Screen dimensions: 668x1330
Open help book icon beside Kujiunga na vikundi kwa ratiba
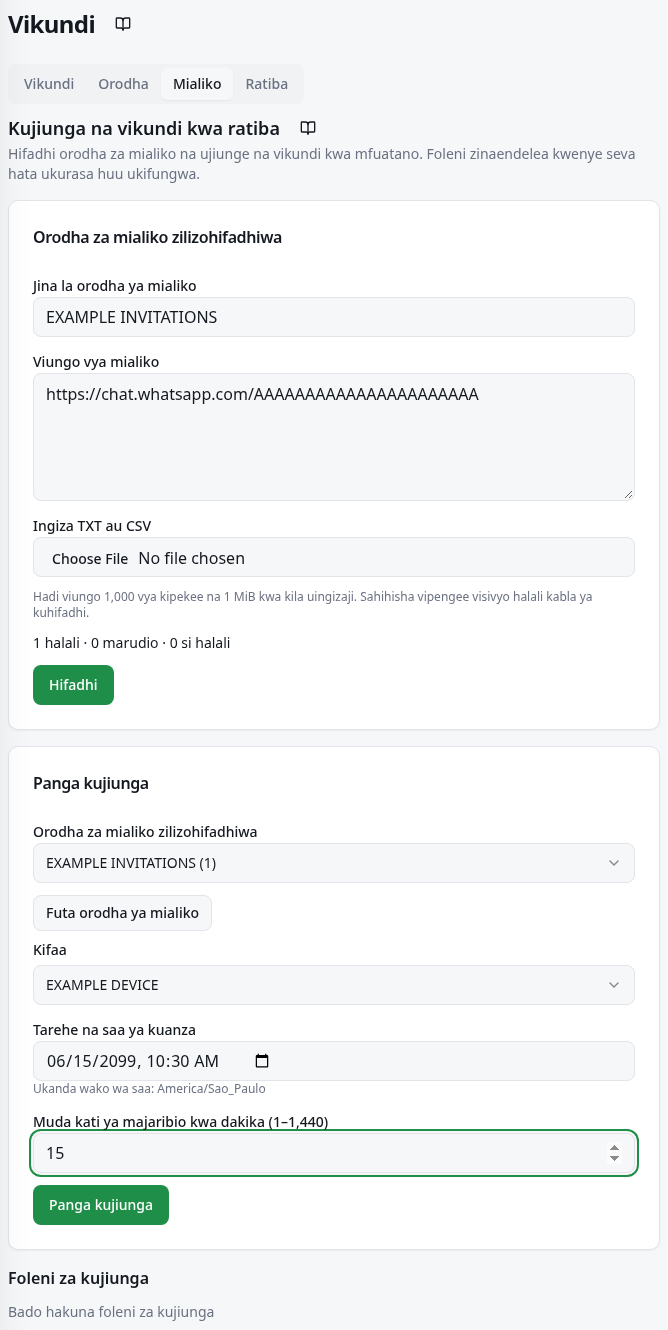coord(309,128)
